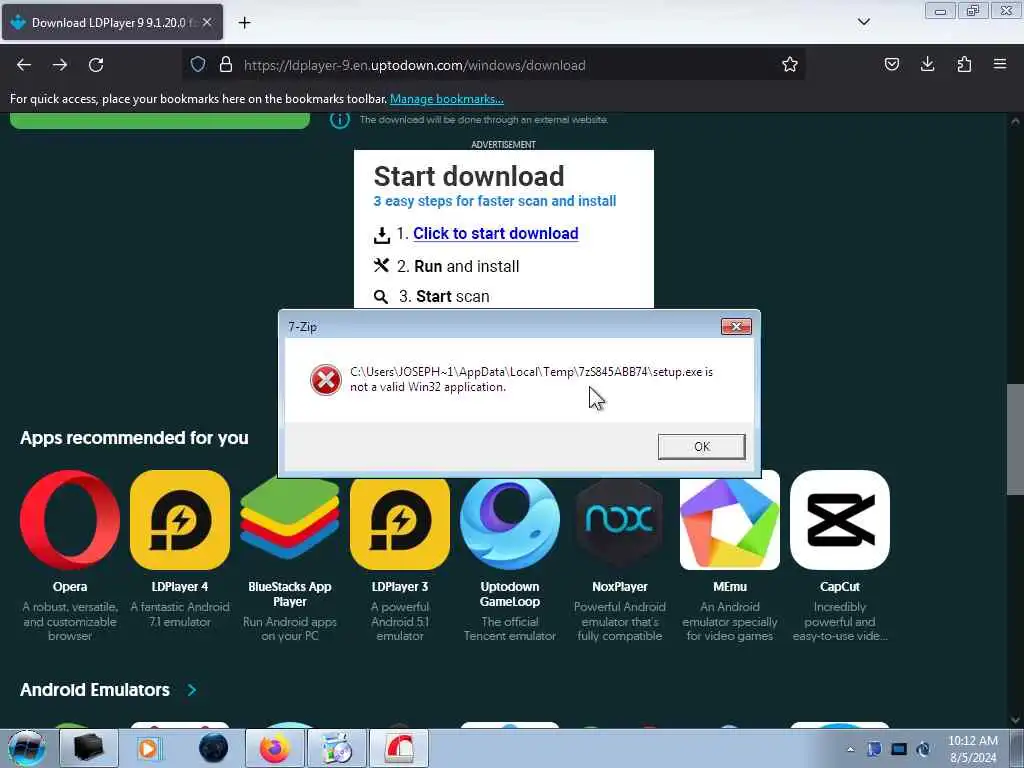This screenshot has height=768, width=1024.
Task: Open the Pocket save icon
Action: [891, 64]
